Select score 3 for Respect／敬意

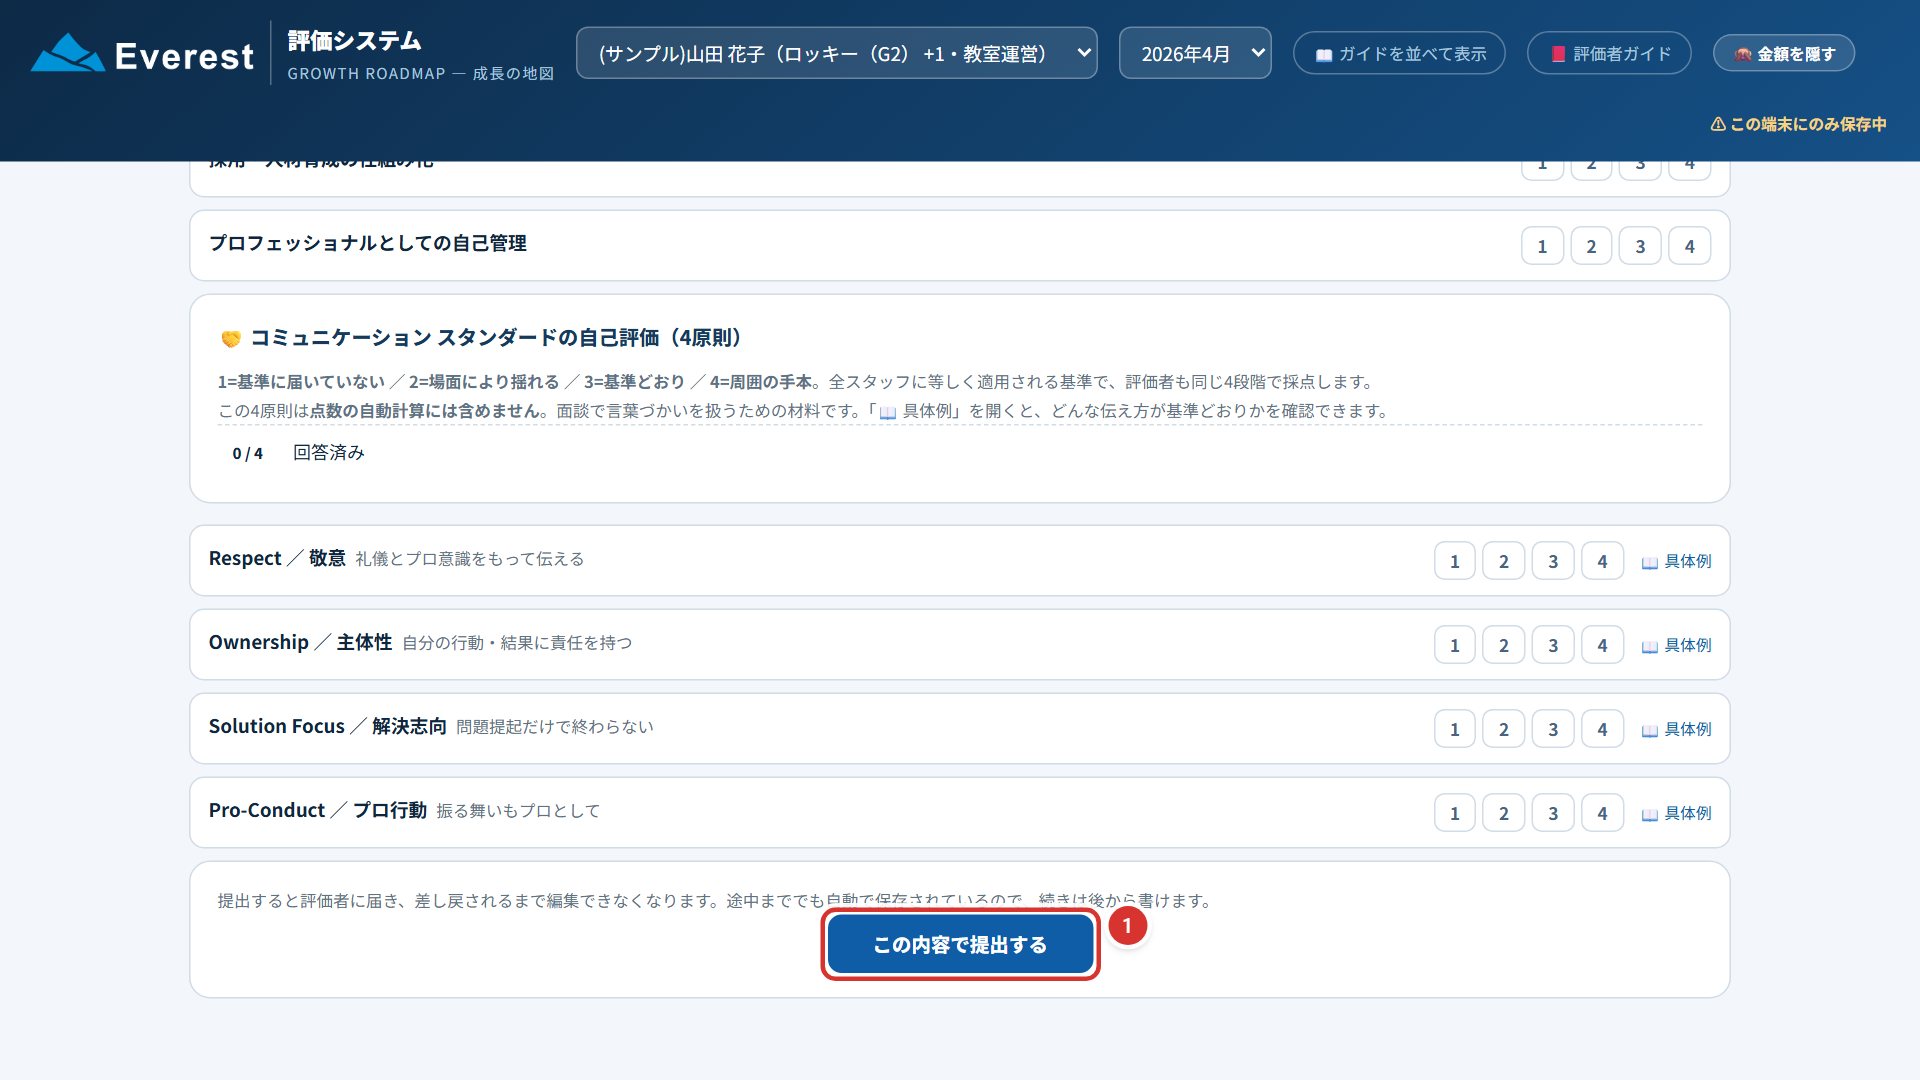1553,561
